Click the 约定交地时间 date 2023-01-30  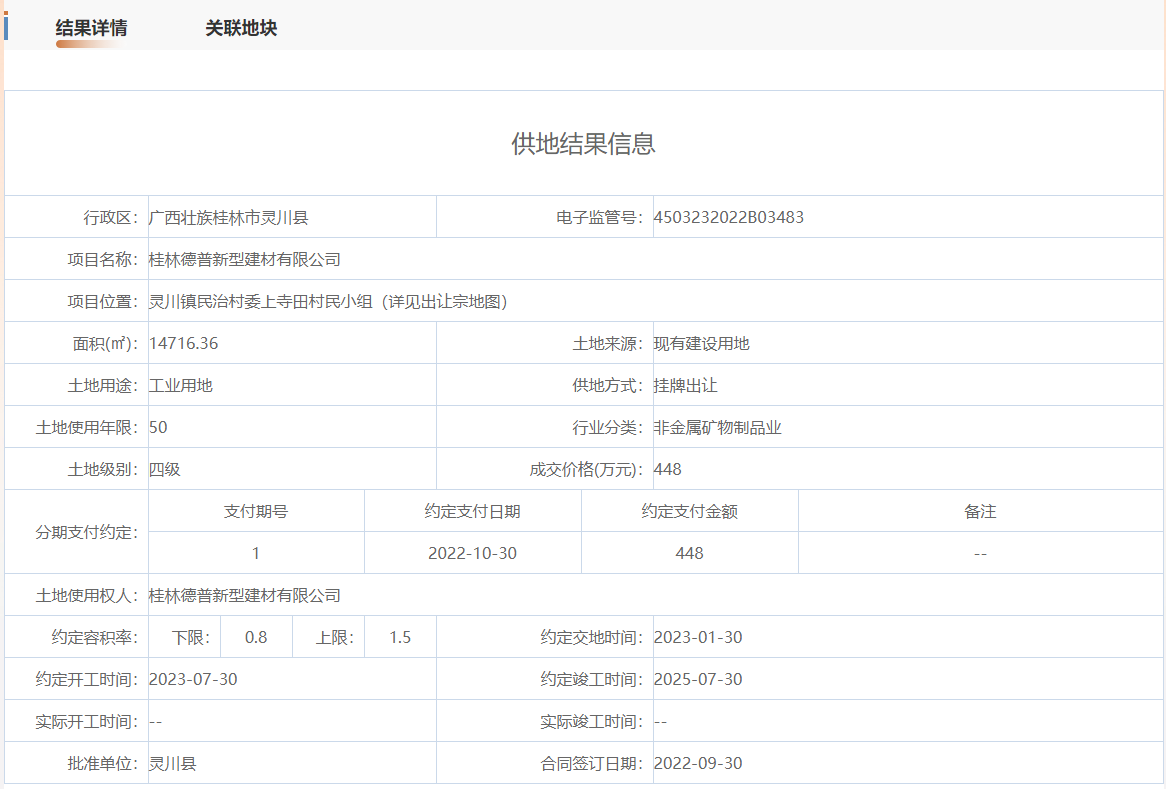tap(697, 638)
